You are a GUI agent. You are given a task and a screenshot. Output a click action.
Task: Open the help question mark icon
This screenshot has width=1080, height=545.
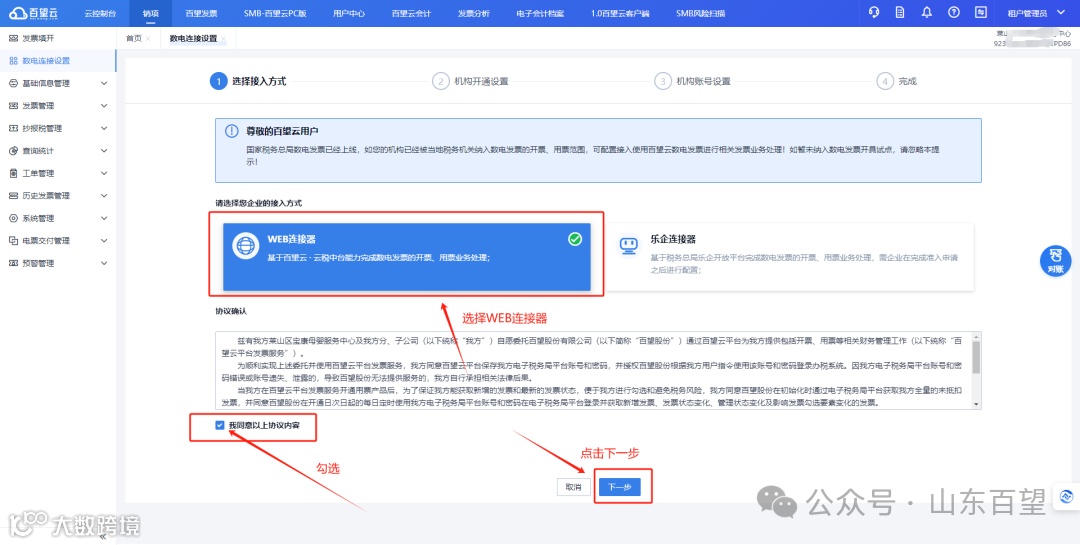tap(954, 12)
